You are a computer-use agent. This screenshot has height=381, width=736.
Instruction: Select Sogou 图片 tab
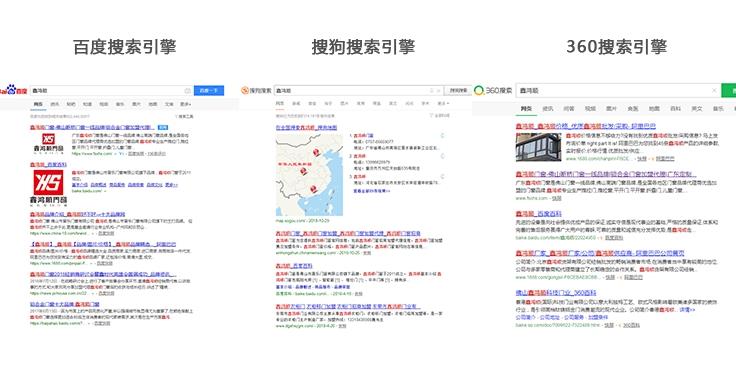coord(344,103)
